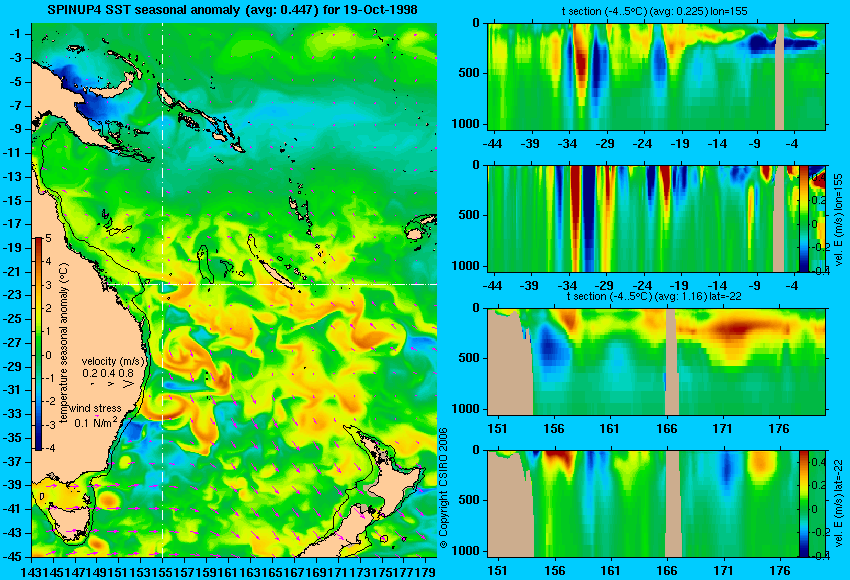Image resolution: width=850 pixels, height=580 pixels.
Task: Click the 'wind stress' legend label
Action: click(96, 408)
